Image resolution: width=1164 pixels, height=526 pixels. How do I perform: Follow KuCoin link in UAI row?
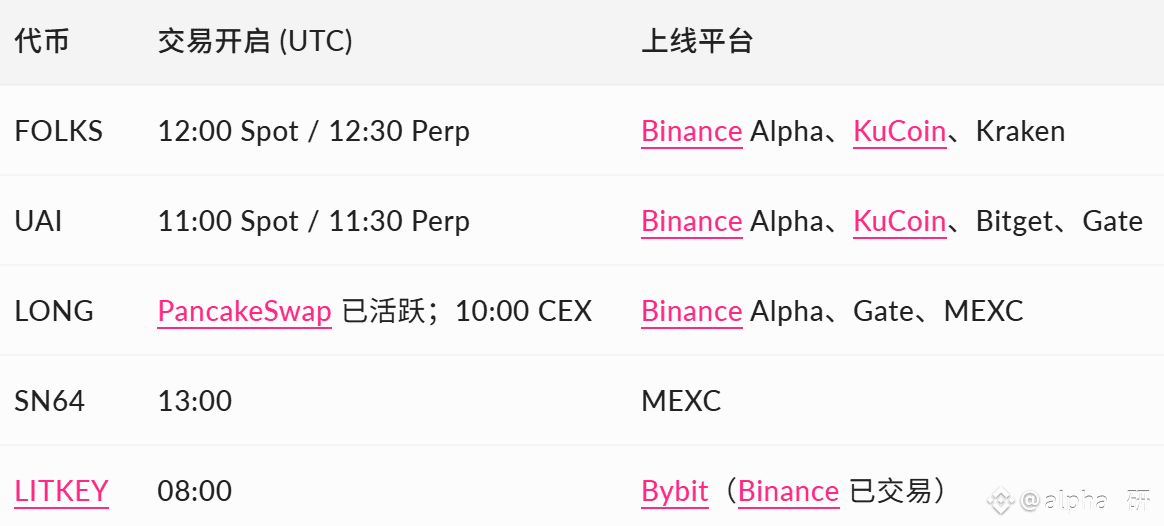[x=899, y=221]
